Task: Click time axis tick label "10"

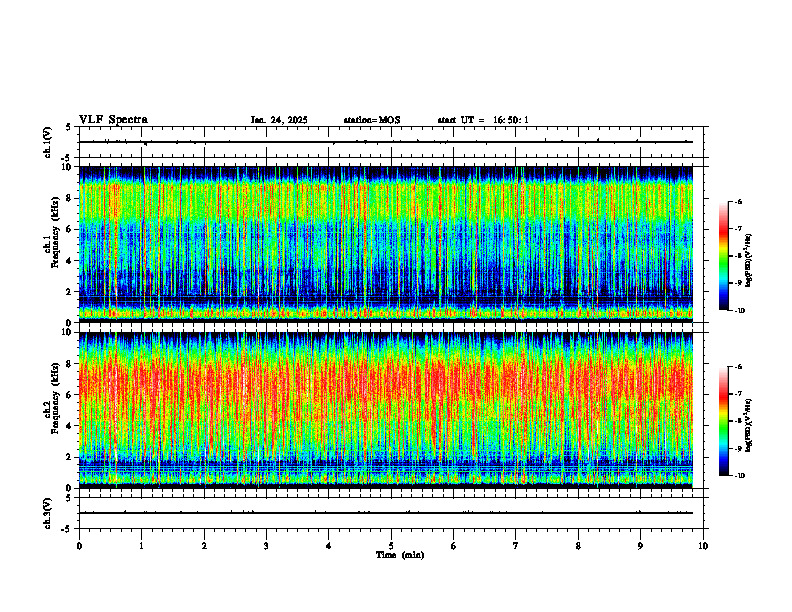Action: [x=703, y=546]
